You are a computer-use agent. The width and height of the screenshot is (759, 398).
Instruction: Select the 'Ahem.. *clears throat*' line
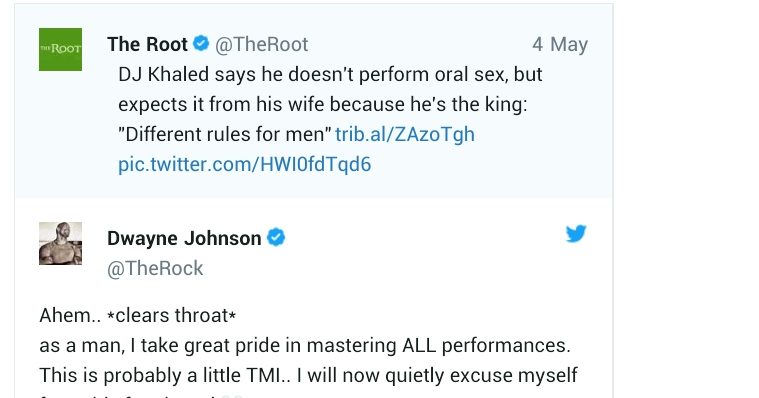pos(138,315)
